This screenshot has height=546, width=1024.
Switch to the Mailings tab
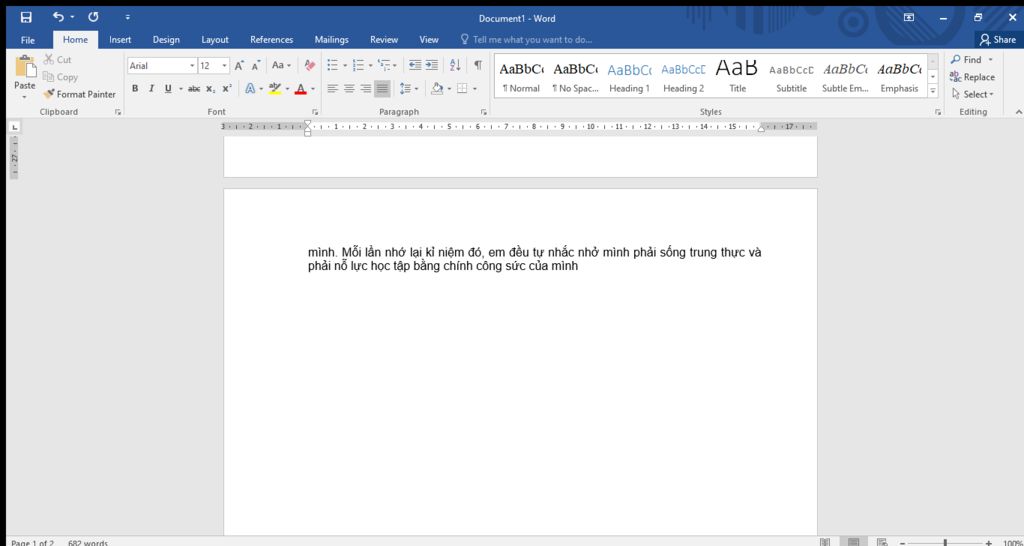332,40
